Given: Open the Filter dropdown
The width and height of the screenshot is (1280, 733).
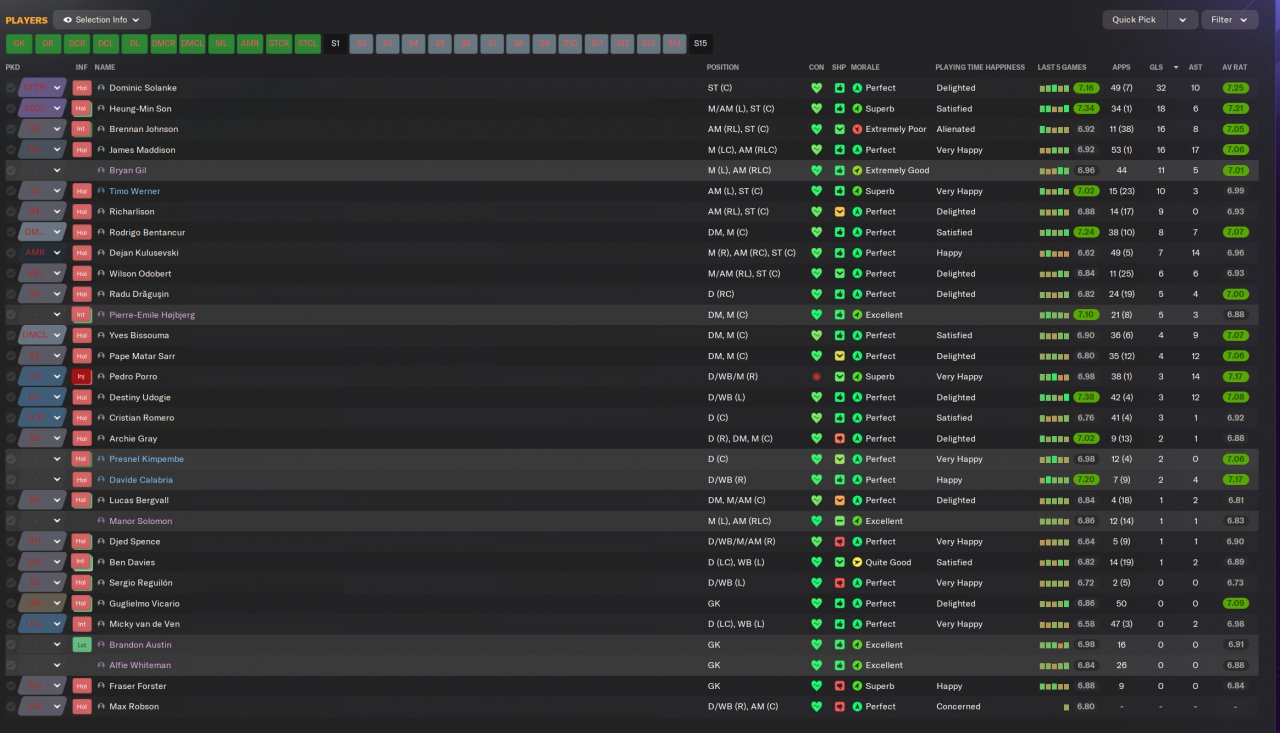Looking at the screenshot, I should (1229, 20).
